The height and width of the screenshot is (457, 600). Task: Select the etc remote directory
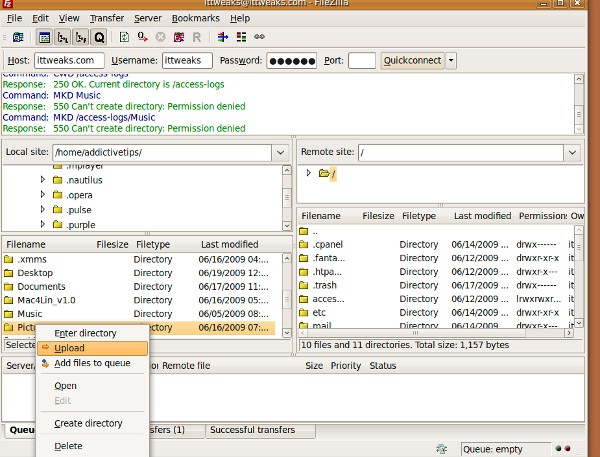click(436, 312)
